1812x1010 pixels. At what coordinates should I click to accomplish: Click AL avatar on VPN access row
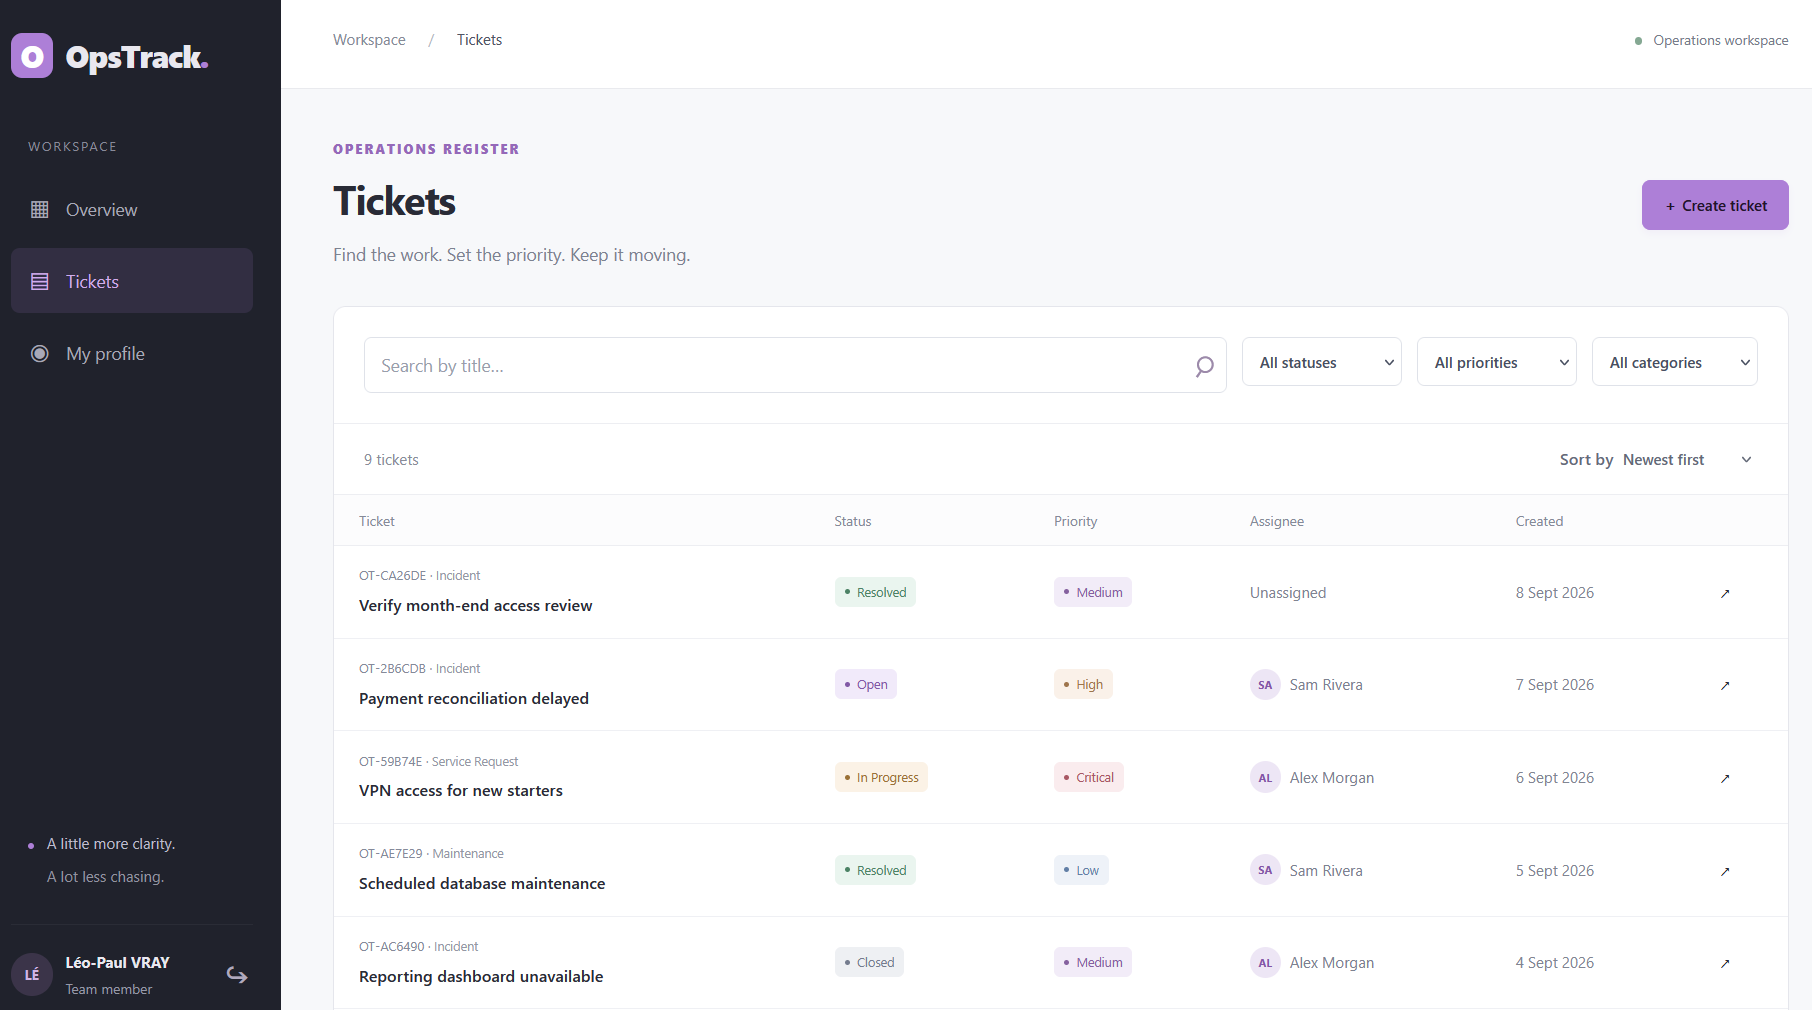coord(1265,778)
